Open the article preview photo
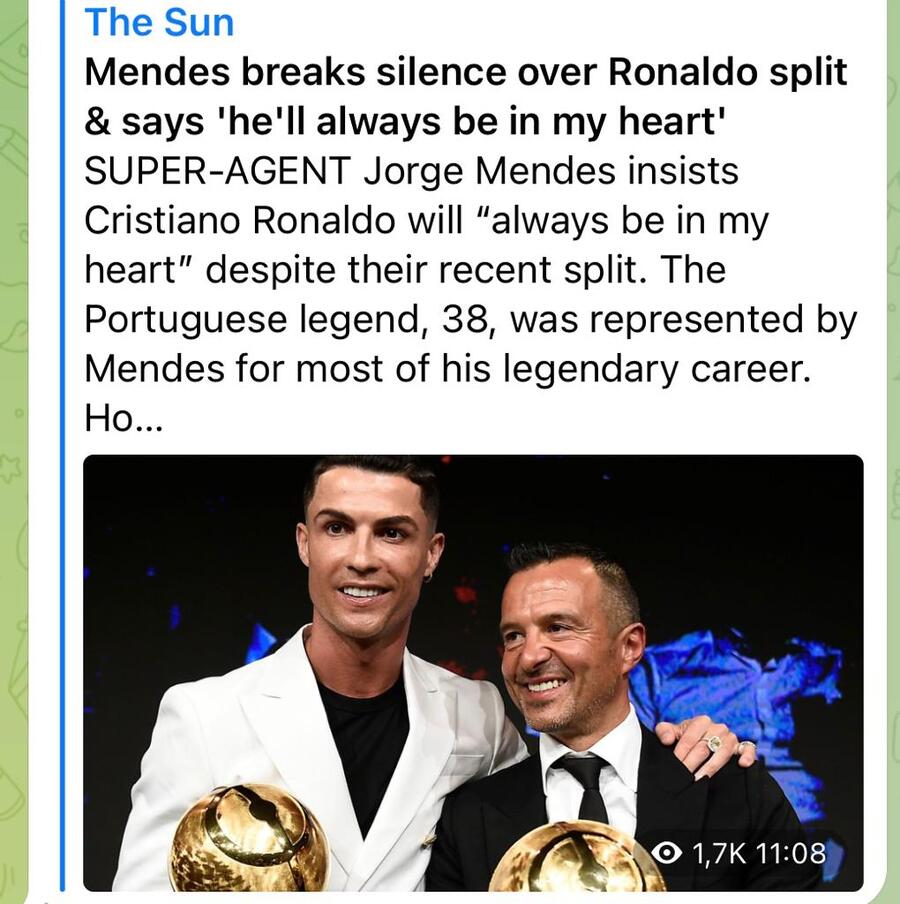The width and height of the screenshot is (900, 904). click(472, 600)
